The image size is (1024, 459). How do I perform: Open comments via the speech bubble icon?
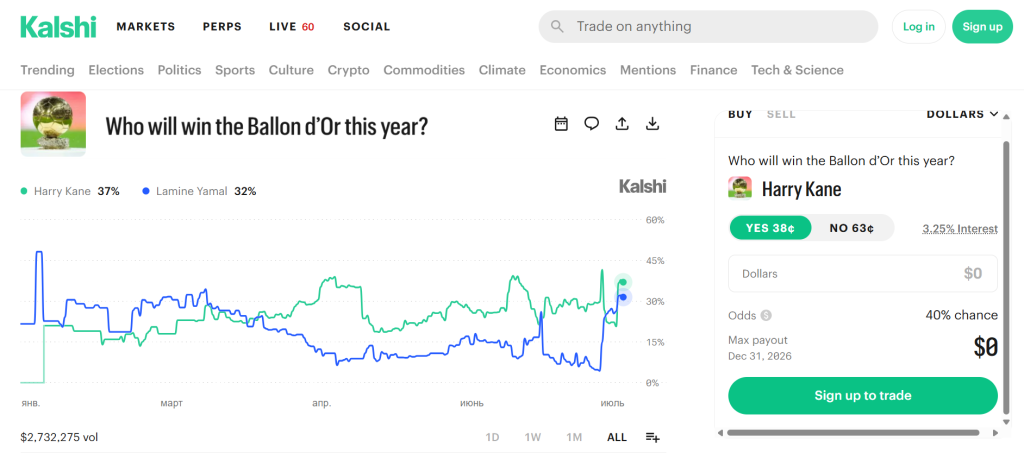[592, 123]
